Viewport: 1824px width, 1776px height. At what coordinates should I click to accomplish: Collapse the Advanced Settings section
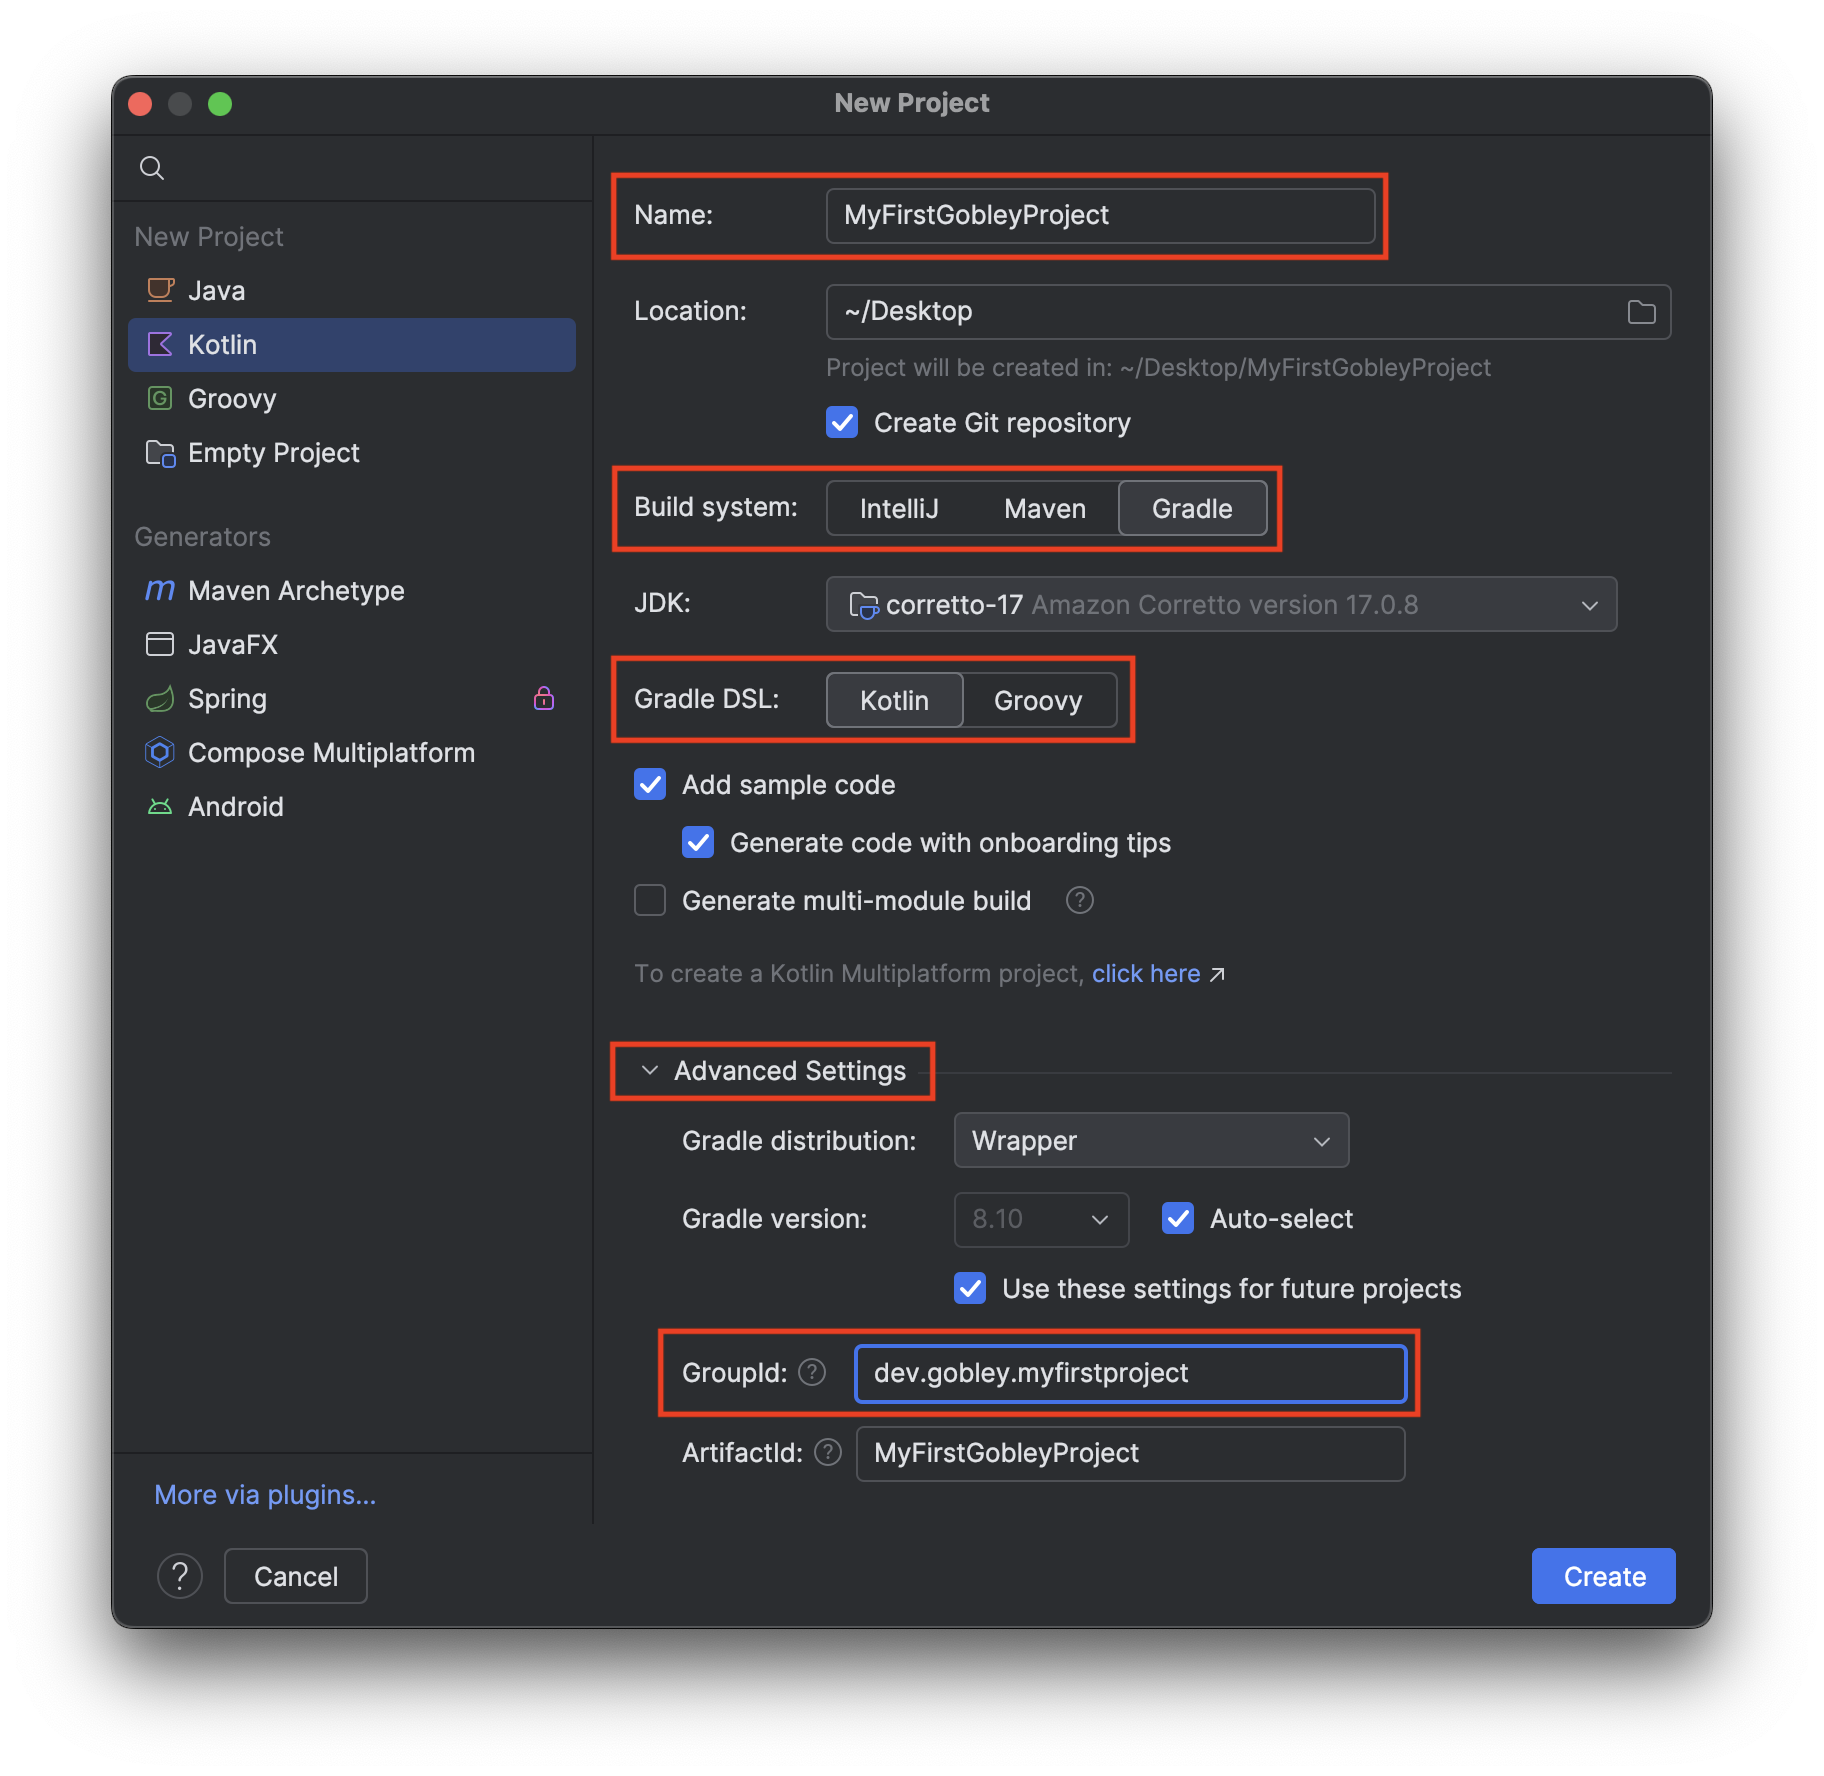[650, 1070]
